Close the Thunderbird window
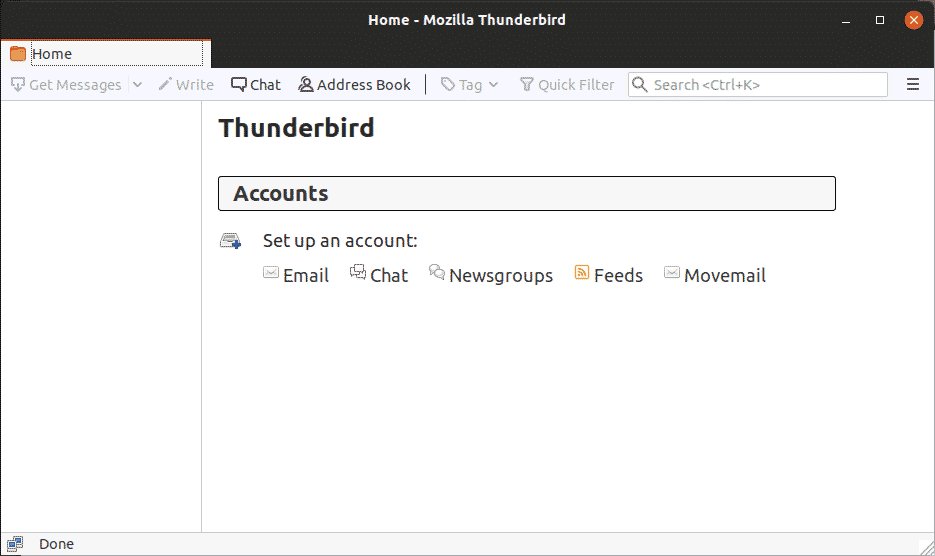935x556 pixels. point(914,20)
